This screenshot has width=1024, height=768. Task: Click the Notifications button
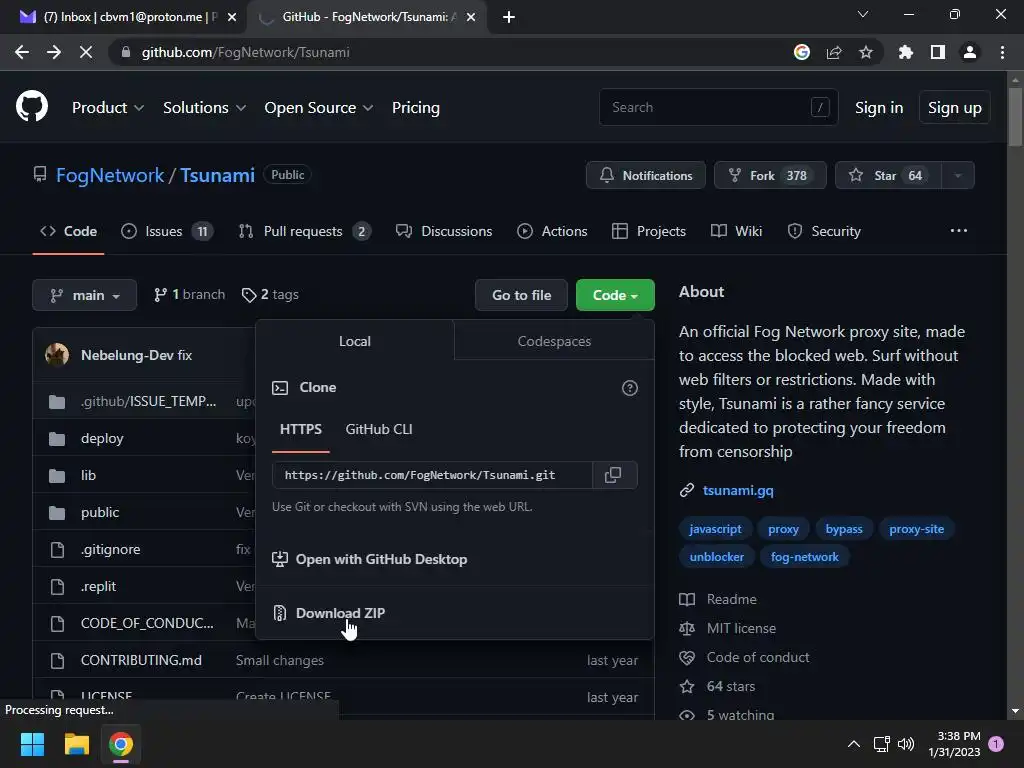(x=646, y=175)
